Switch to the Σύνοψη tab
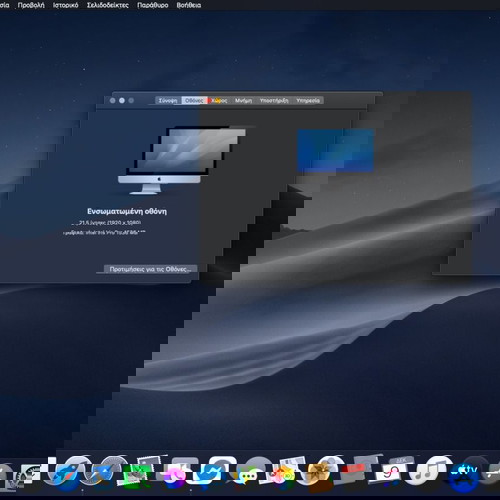 (168, 100)
